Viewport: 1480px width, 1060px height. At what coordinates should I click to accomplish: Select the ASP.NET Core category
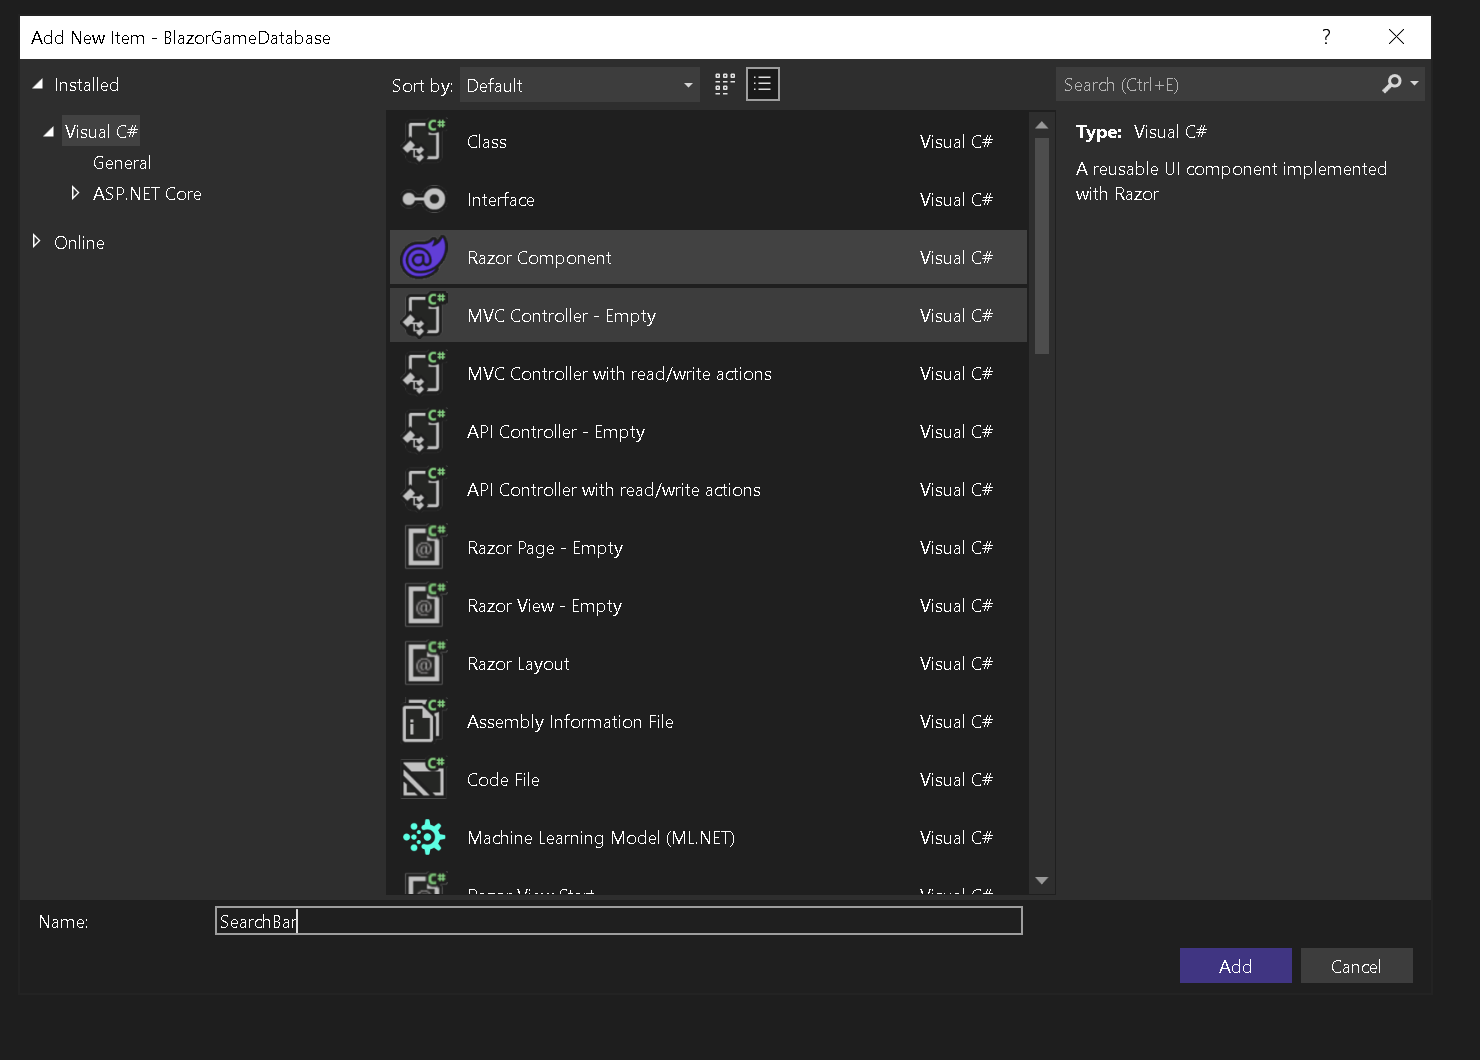click(x=147, y=193)
